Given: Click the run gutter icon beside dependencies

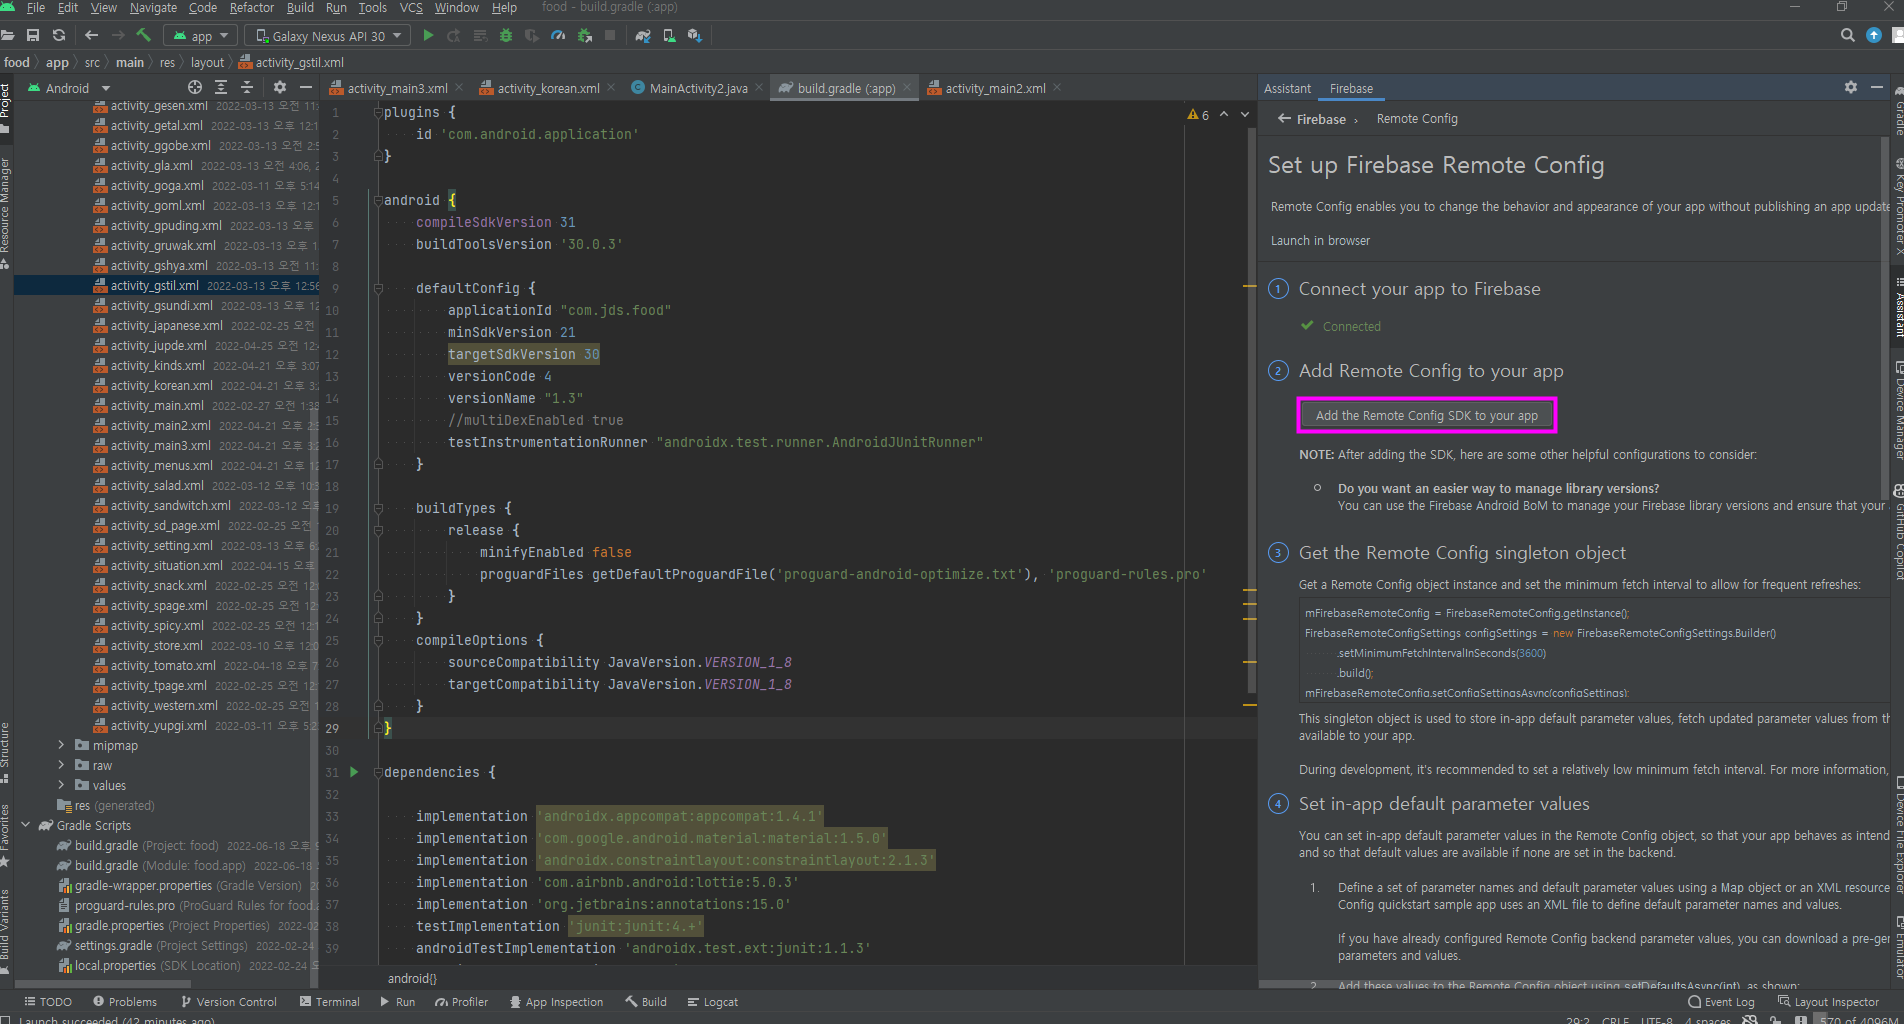Looking at the screenshot, I should [x=354, y=772].
